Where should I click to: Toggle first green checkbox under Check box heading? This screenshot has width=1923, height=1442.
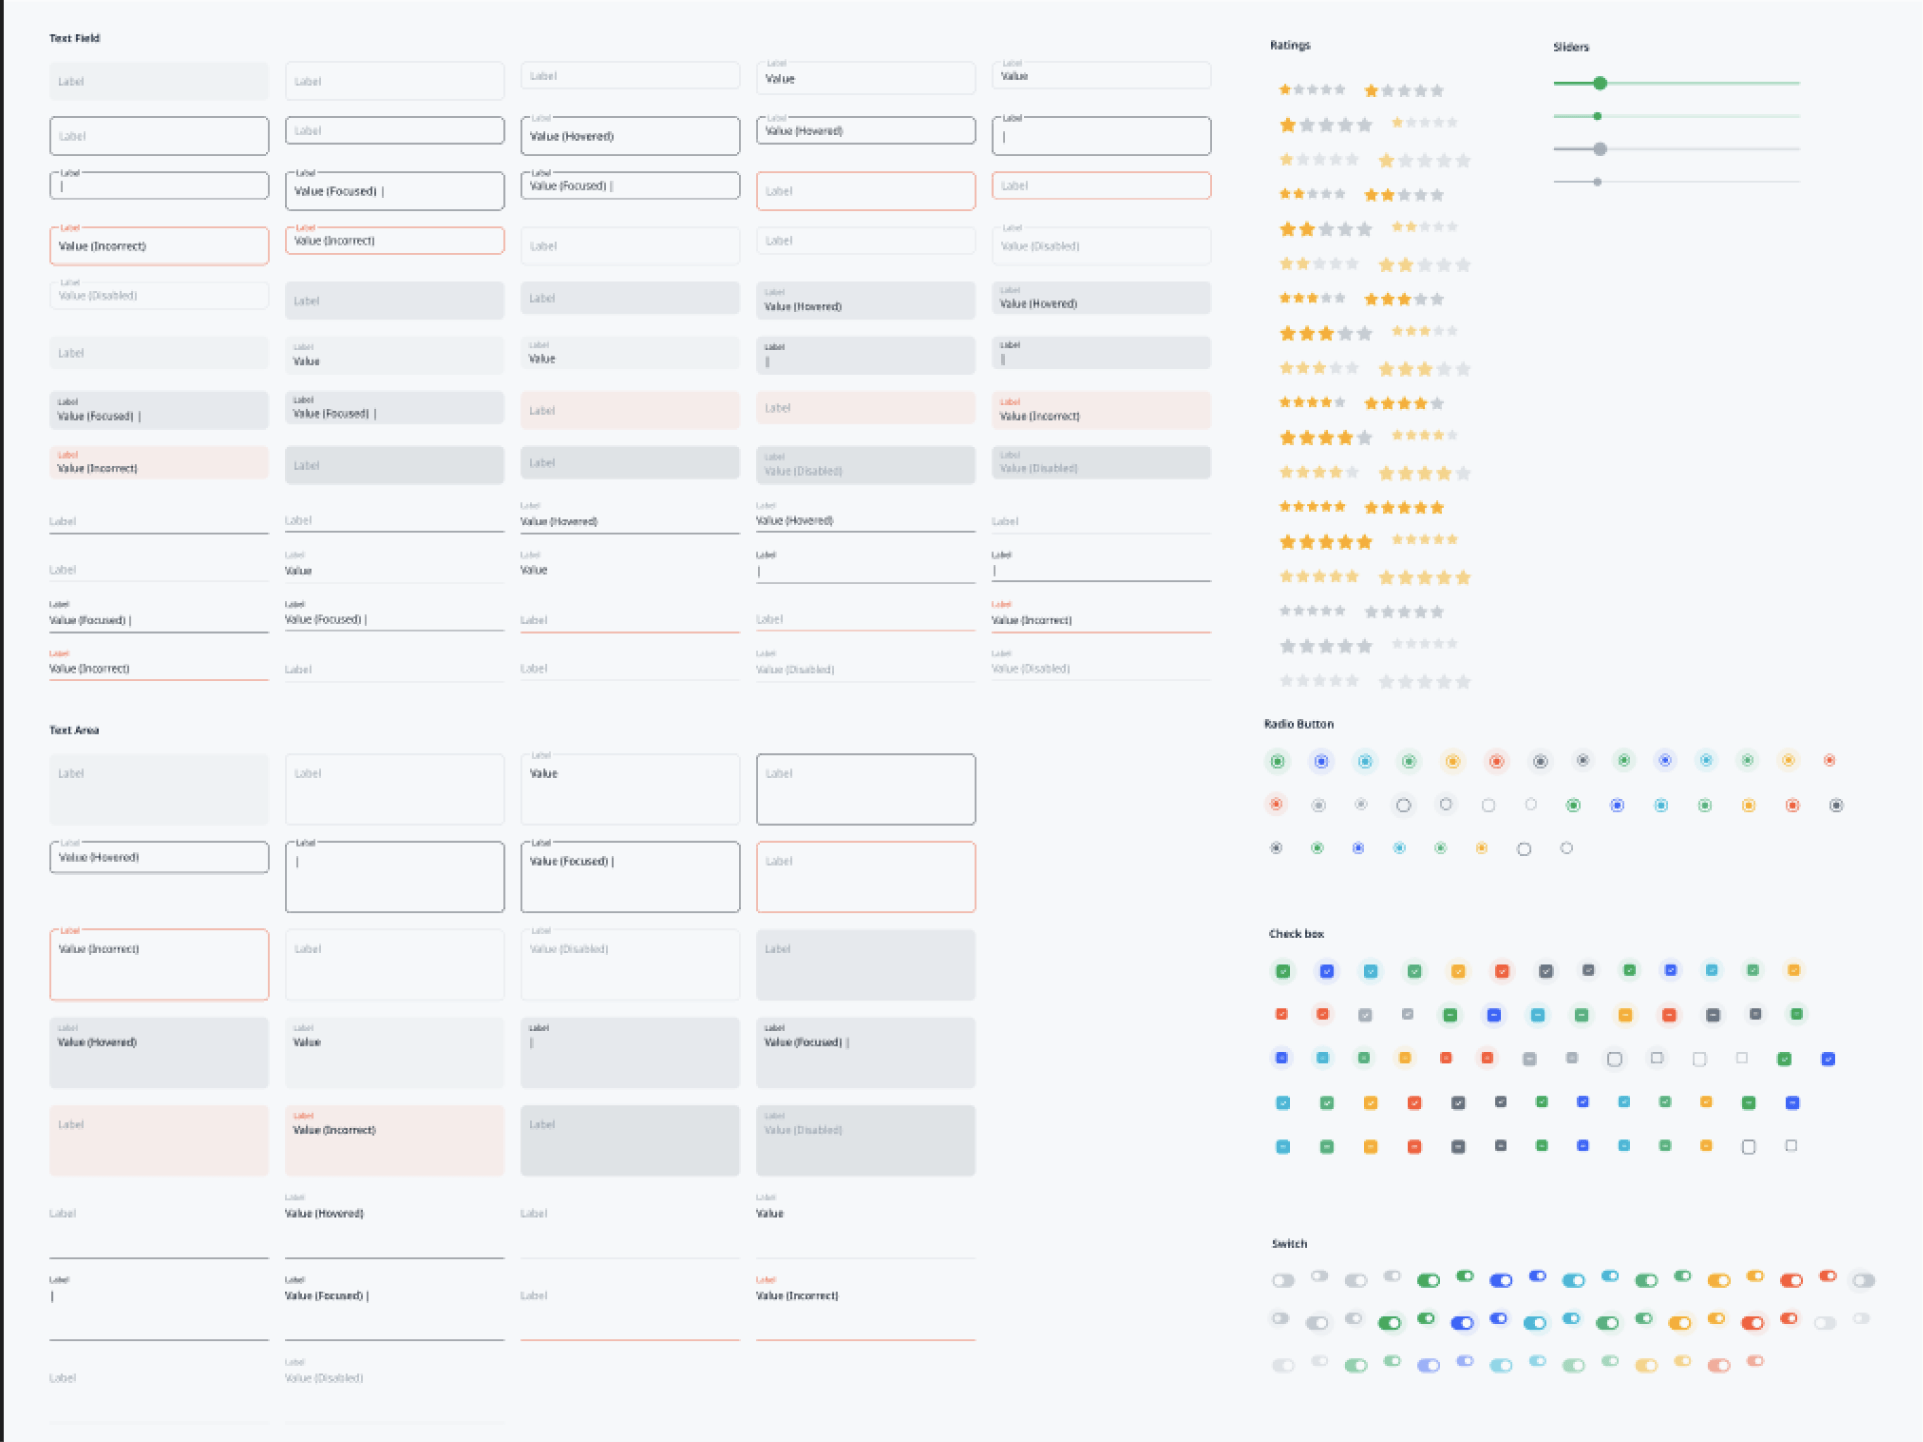click(1283, 971)
